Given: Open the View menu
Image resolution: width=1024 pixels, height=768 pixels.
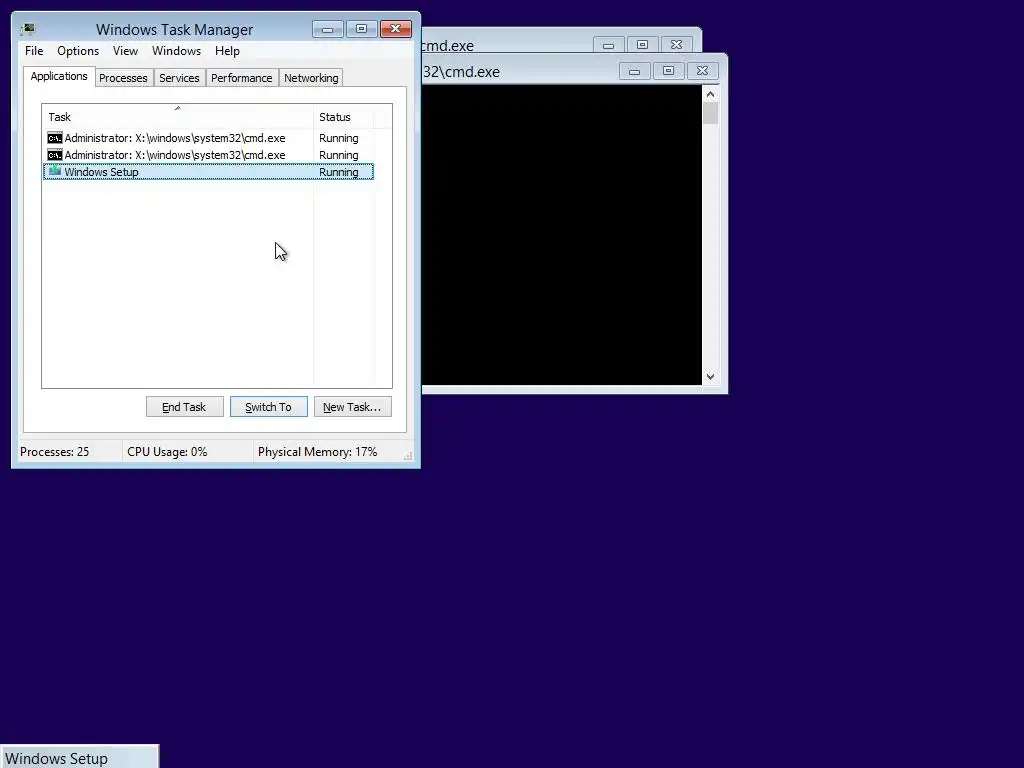Looking at the screenshot, I should pos(125,51).
